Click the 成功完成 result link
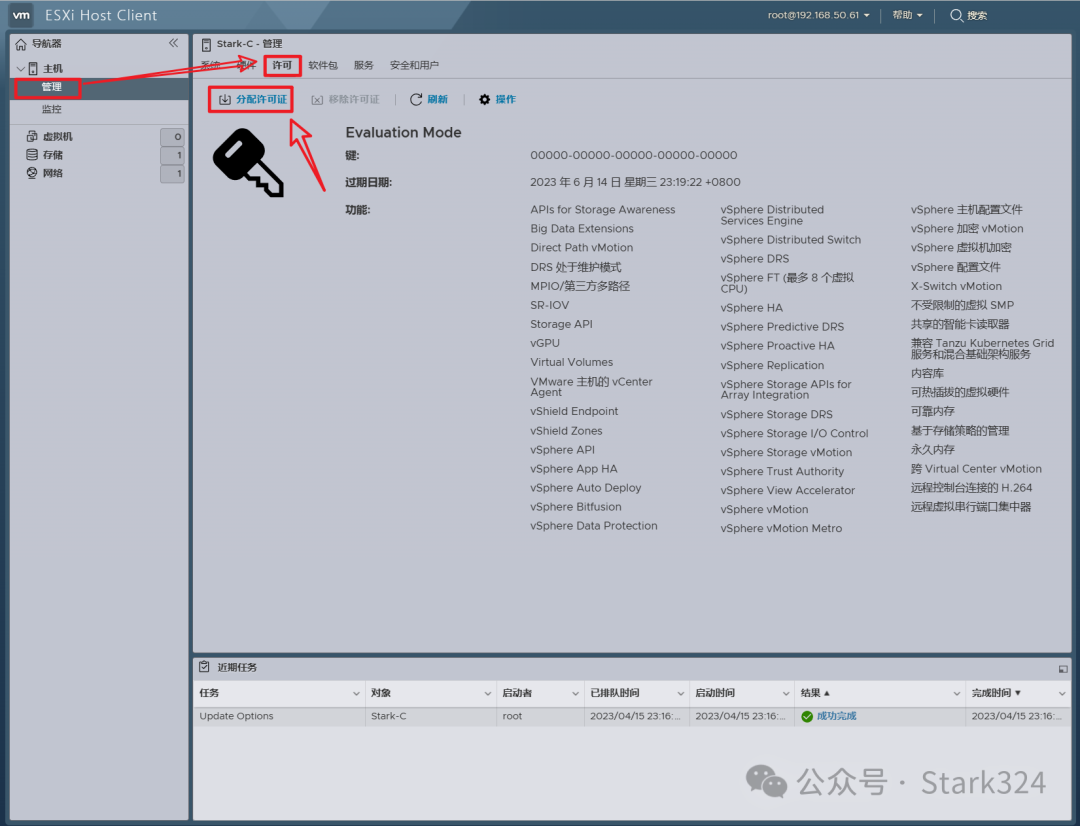Viewport: 1080px width, 826px height. (x=836, y=716)
